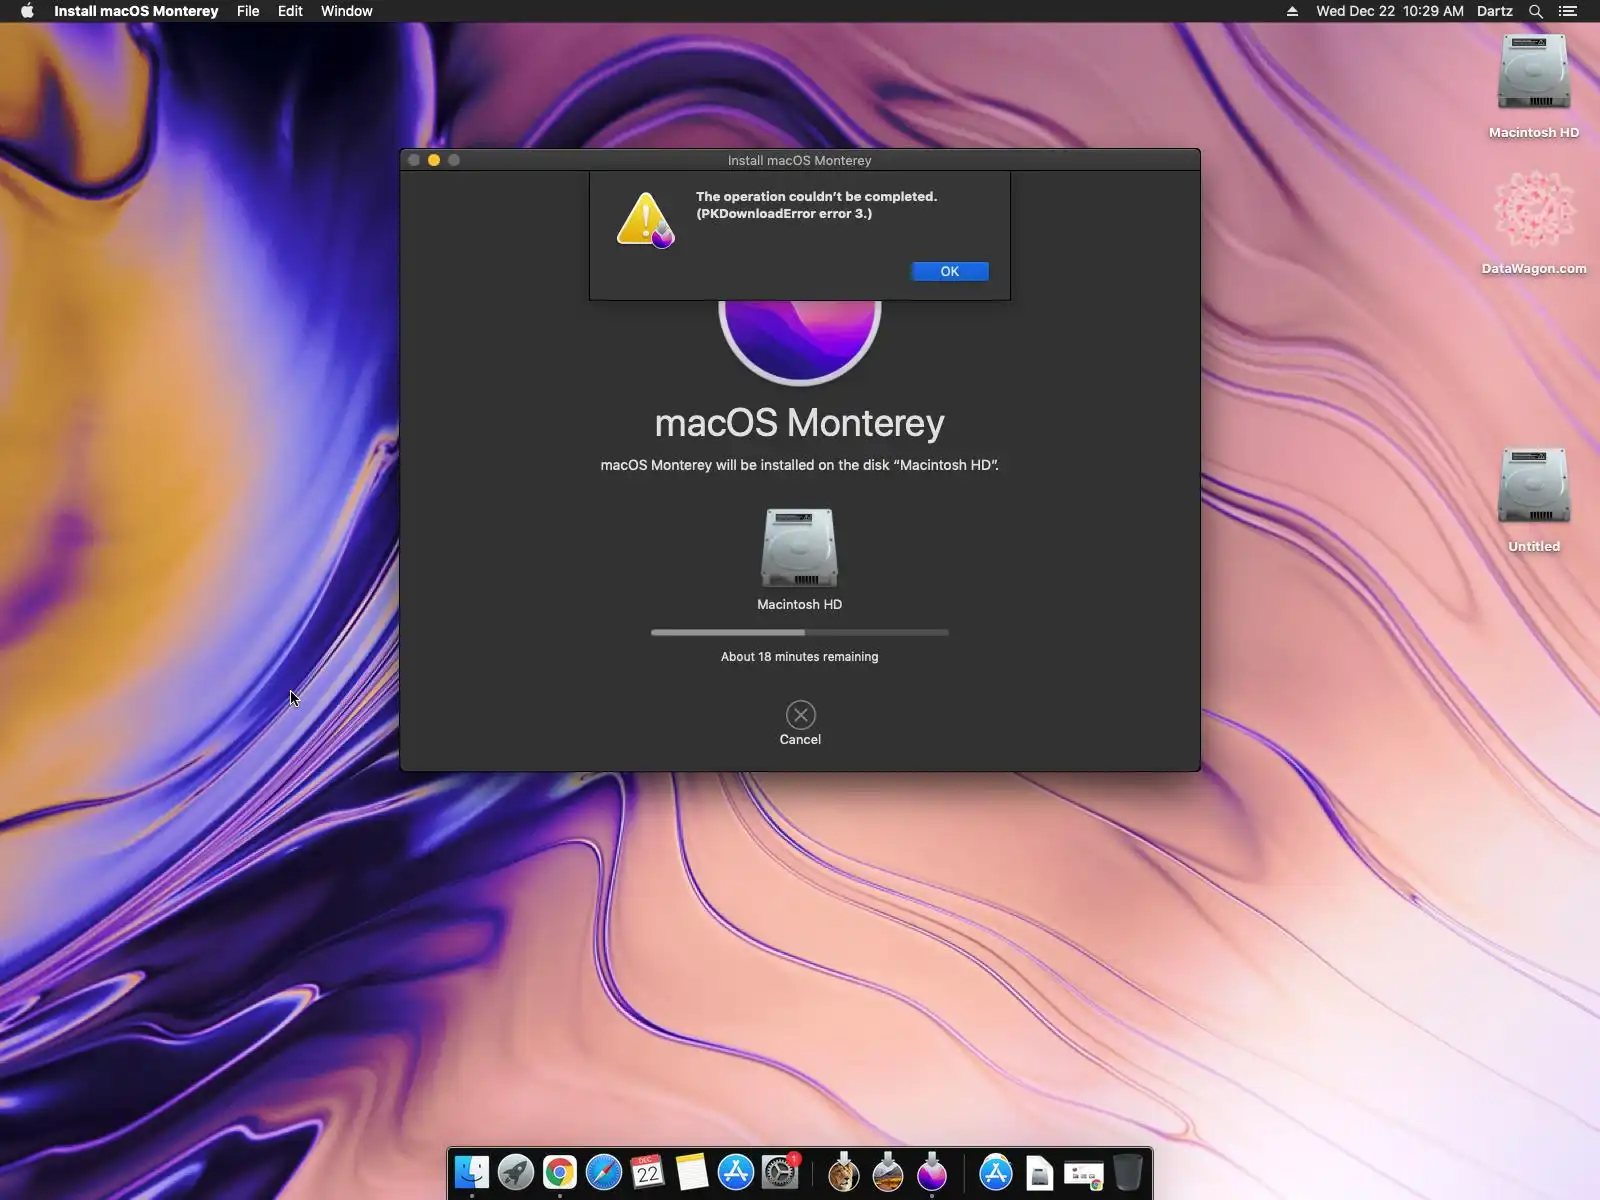Viewport: 1600px width, 1200px height.
Task: Click the PKDownloadError message text
Action: click(817, 205)
